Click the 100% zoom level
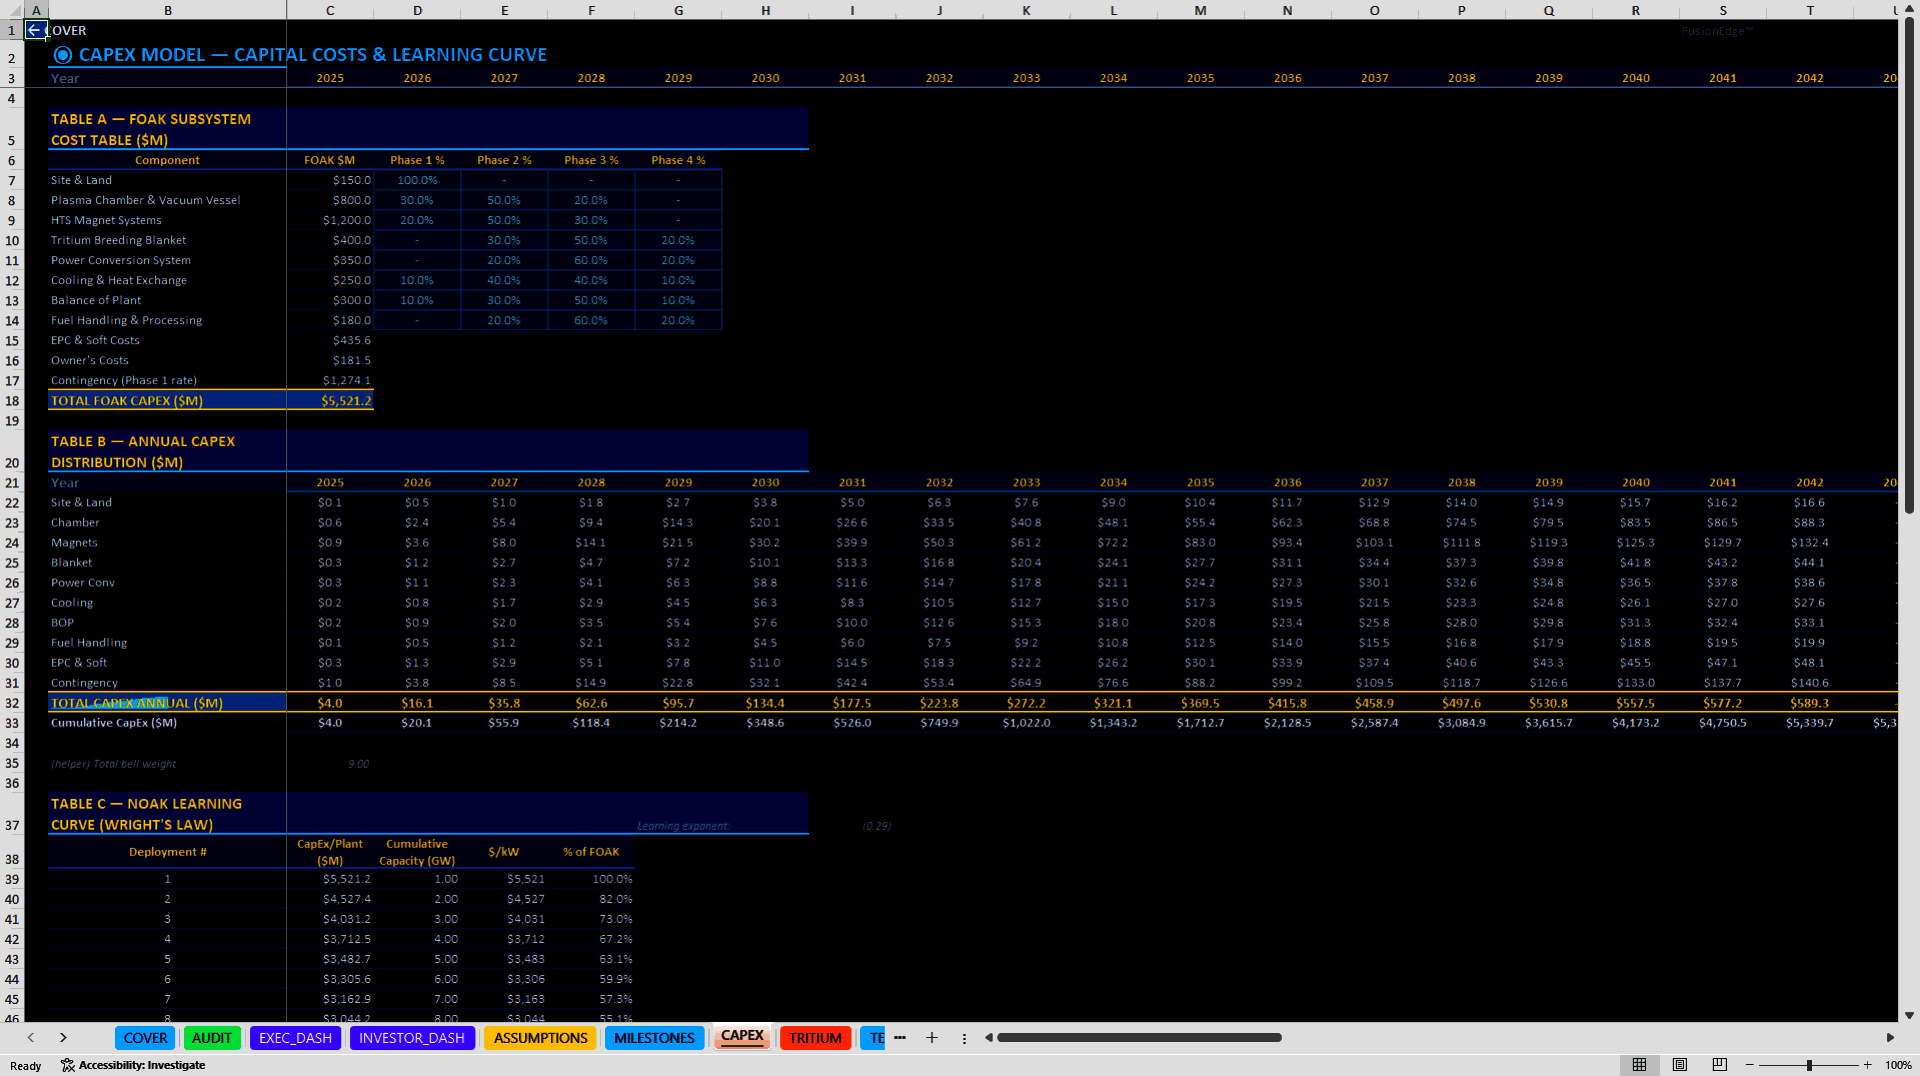This screenshot has height=1076, width=1920. (x=1898, y=1065)
